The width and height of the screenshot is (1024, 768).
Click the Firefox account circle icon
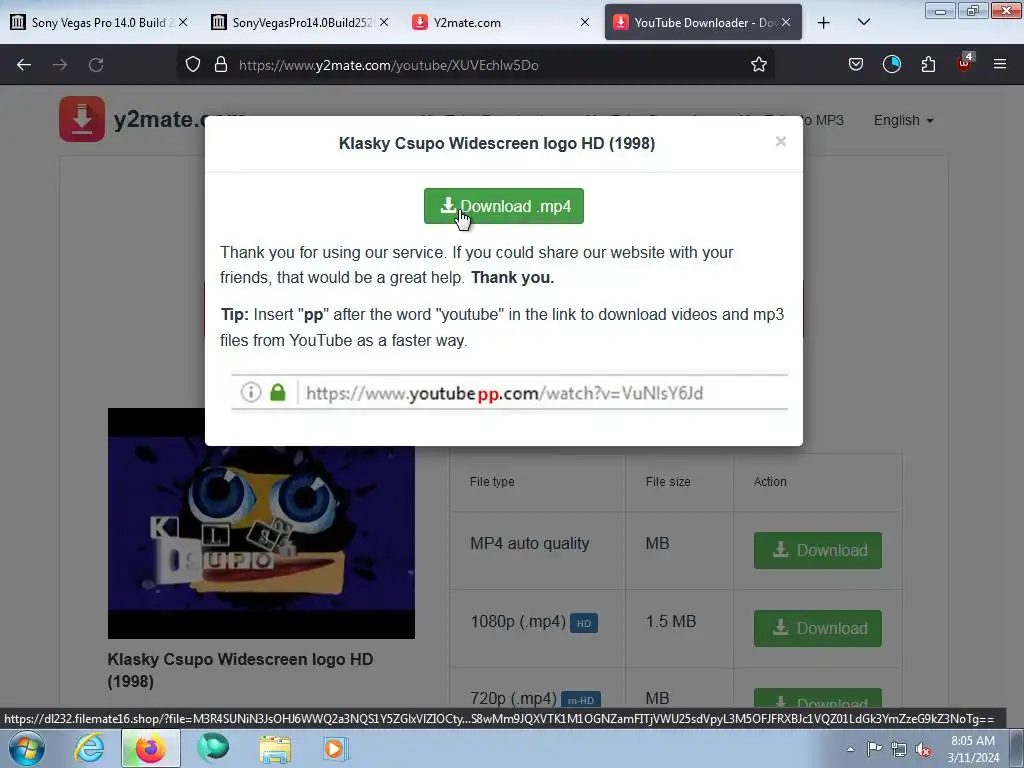coord(891,65)
